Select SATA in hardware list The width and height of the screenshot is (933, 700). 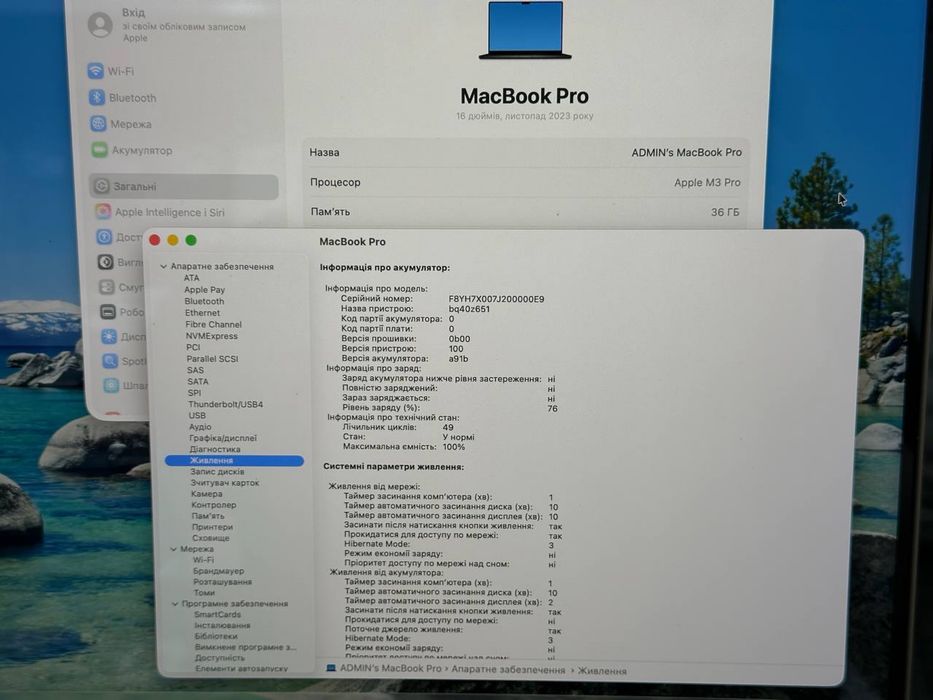[198, 382]
